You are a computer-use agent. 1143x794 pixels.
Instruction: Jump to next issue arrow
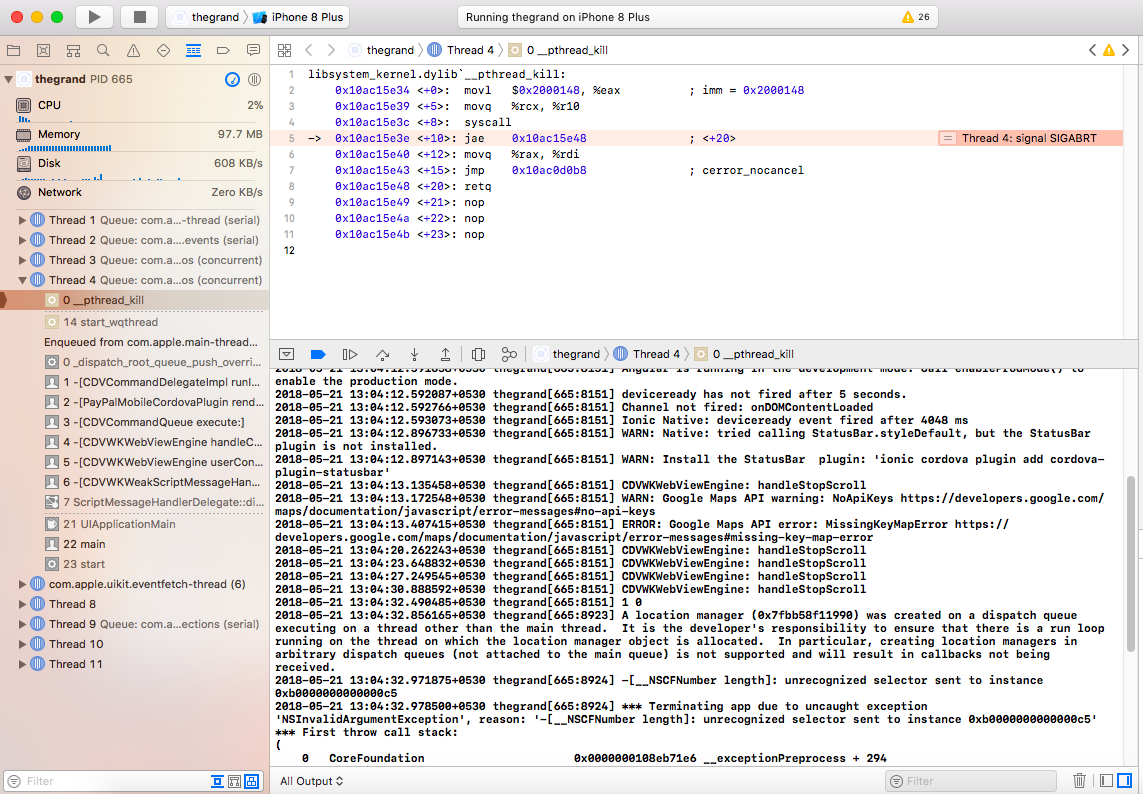pos(1126,50)
